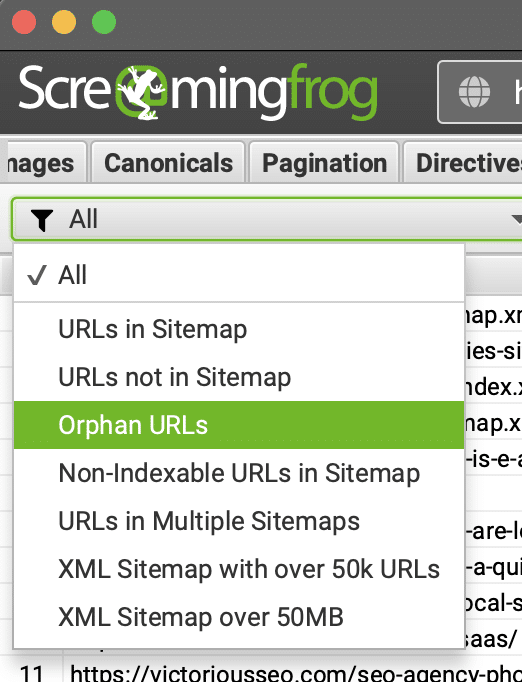The image size is (522, 682).
Task: Select the Orphan URLs filter
Action: pyautogui.click(x=239, y=425)
